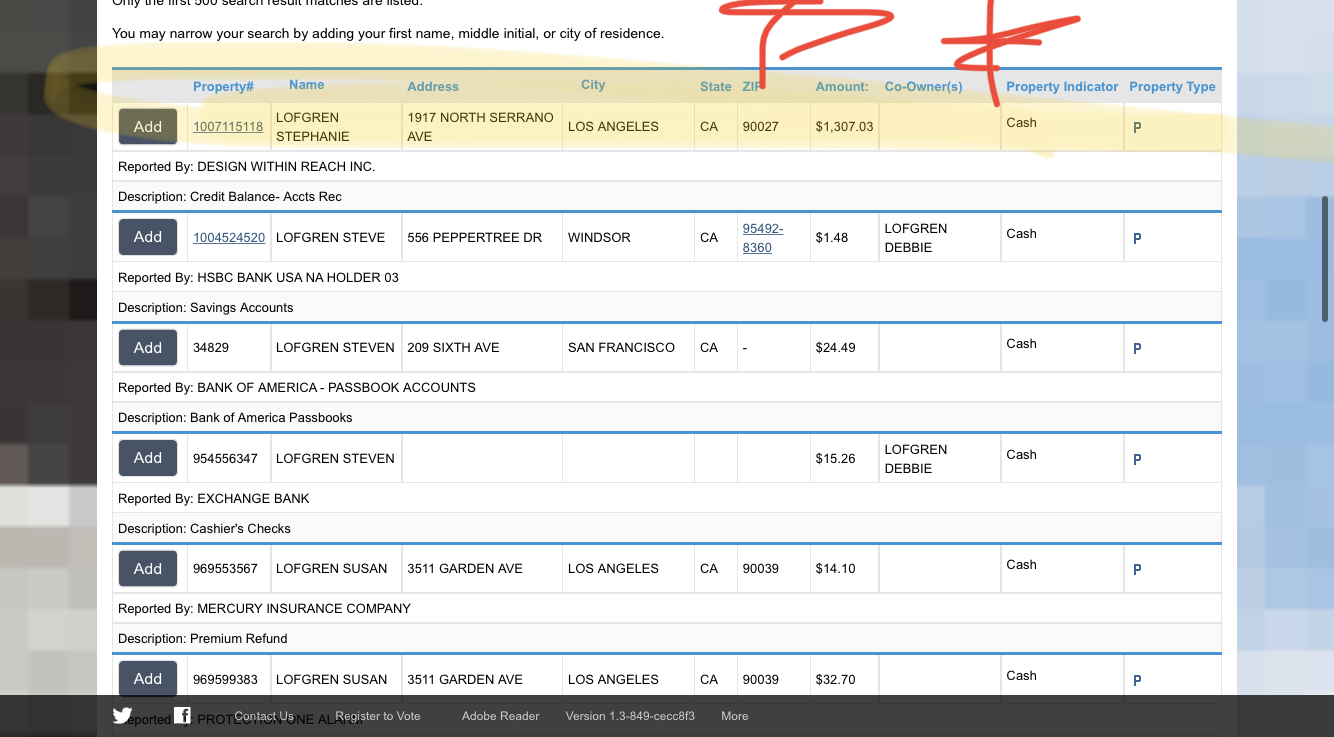Sort by Co-Owner(s) column header
Image resolution: width=1334 pixels, height=737 pixels.
click(924, 87)
